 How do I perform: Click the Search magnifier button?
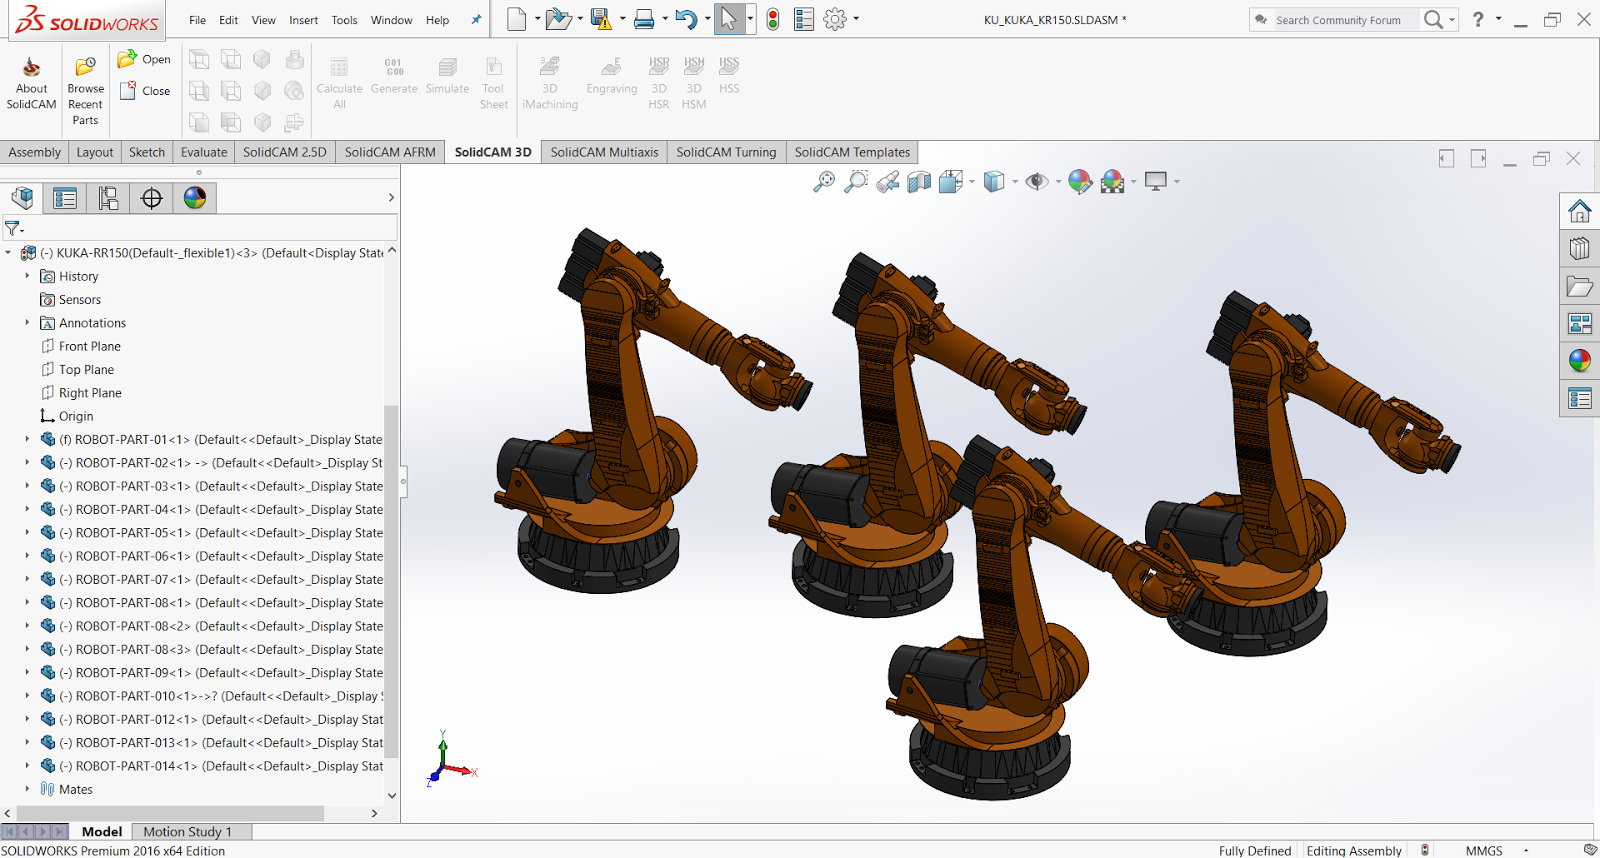point(1433,19)
